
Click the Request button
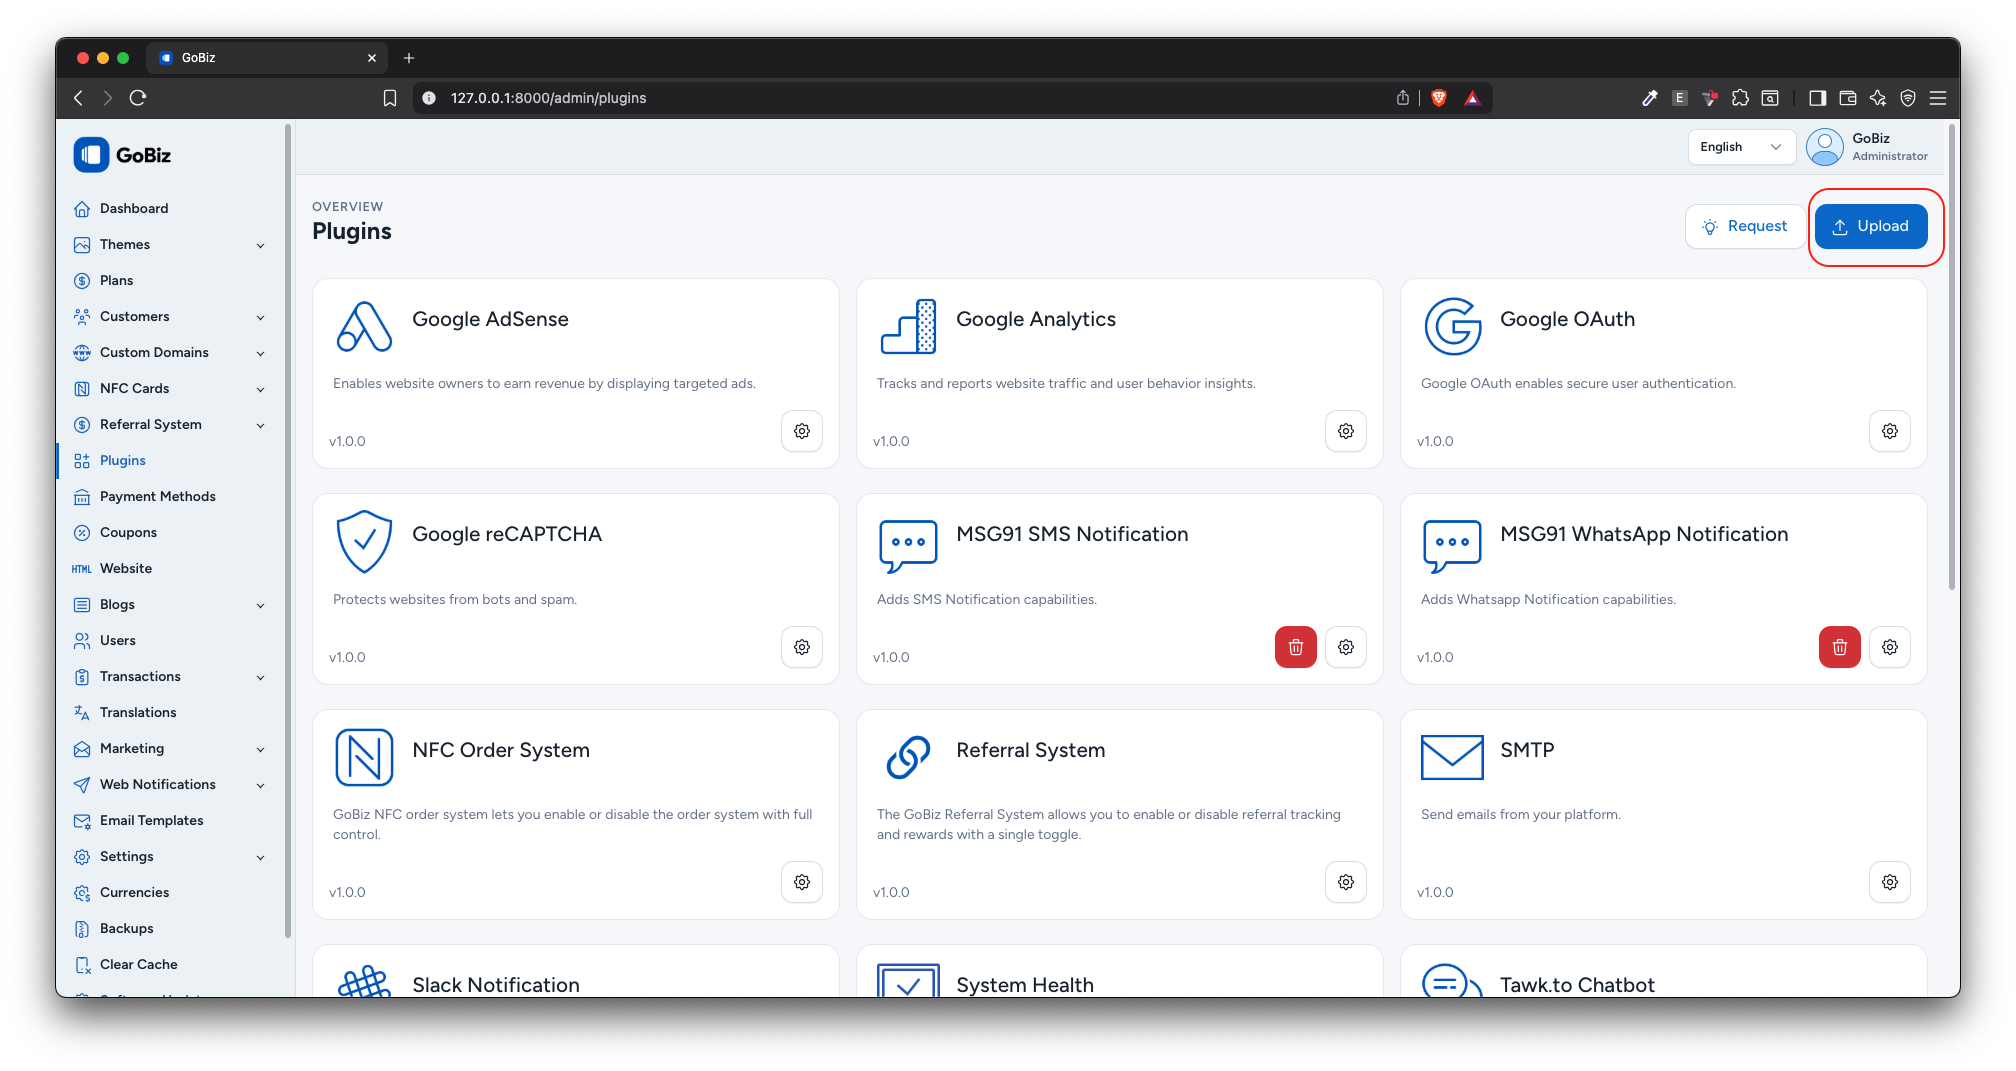1745,227
